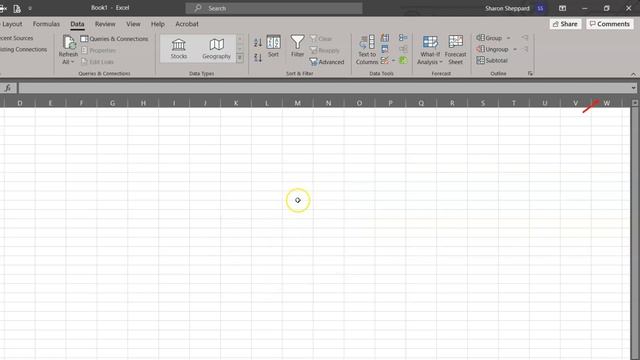
Task: Click Recent Sources
Action: 16,38
